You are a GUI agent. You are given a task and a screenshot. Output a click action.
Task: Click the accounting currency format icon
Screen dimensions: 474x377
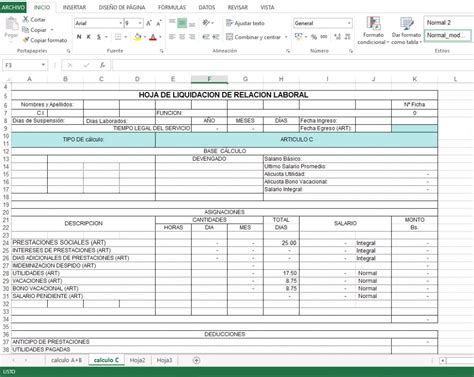(298, 37)
